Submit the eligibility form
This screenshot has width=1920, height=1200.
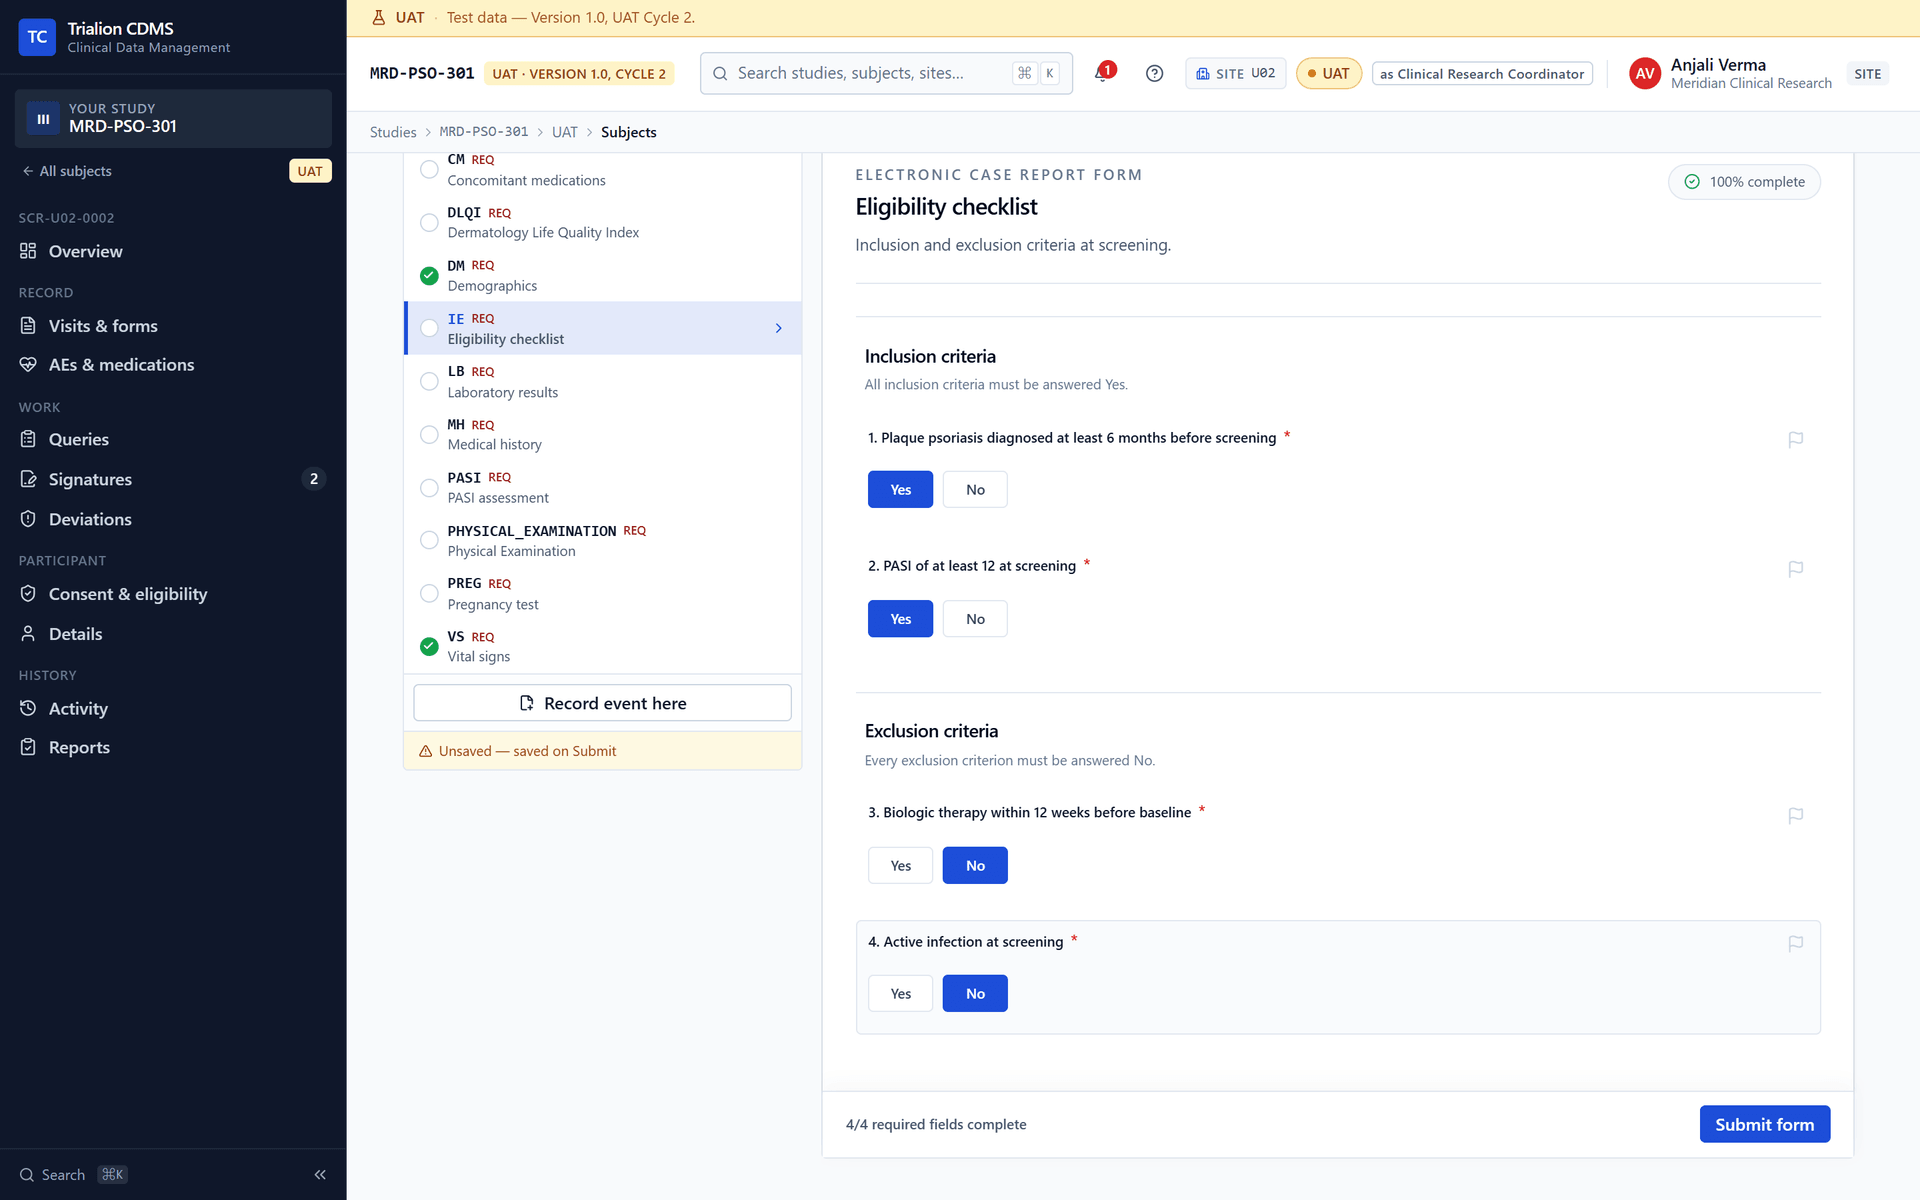1764,1124
